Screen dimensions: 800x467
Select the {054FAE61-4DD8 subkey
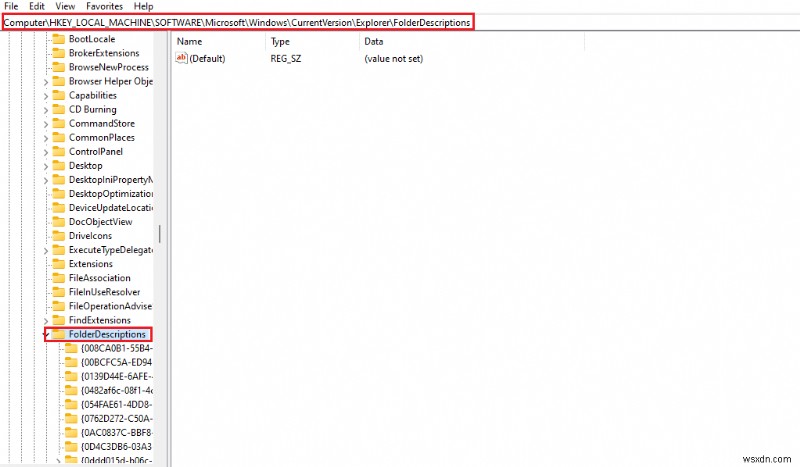click(117, 404)
